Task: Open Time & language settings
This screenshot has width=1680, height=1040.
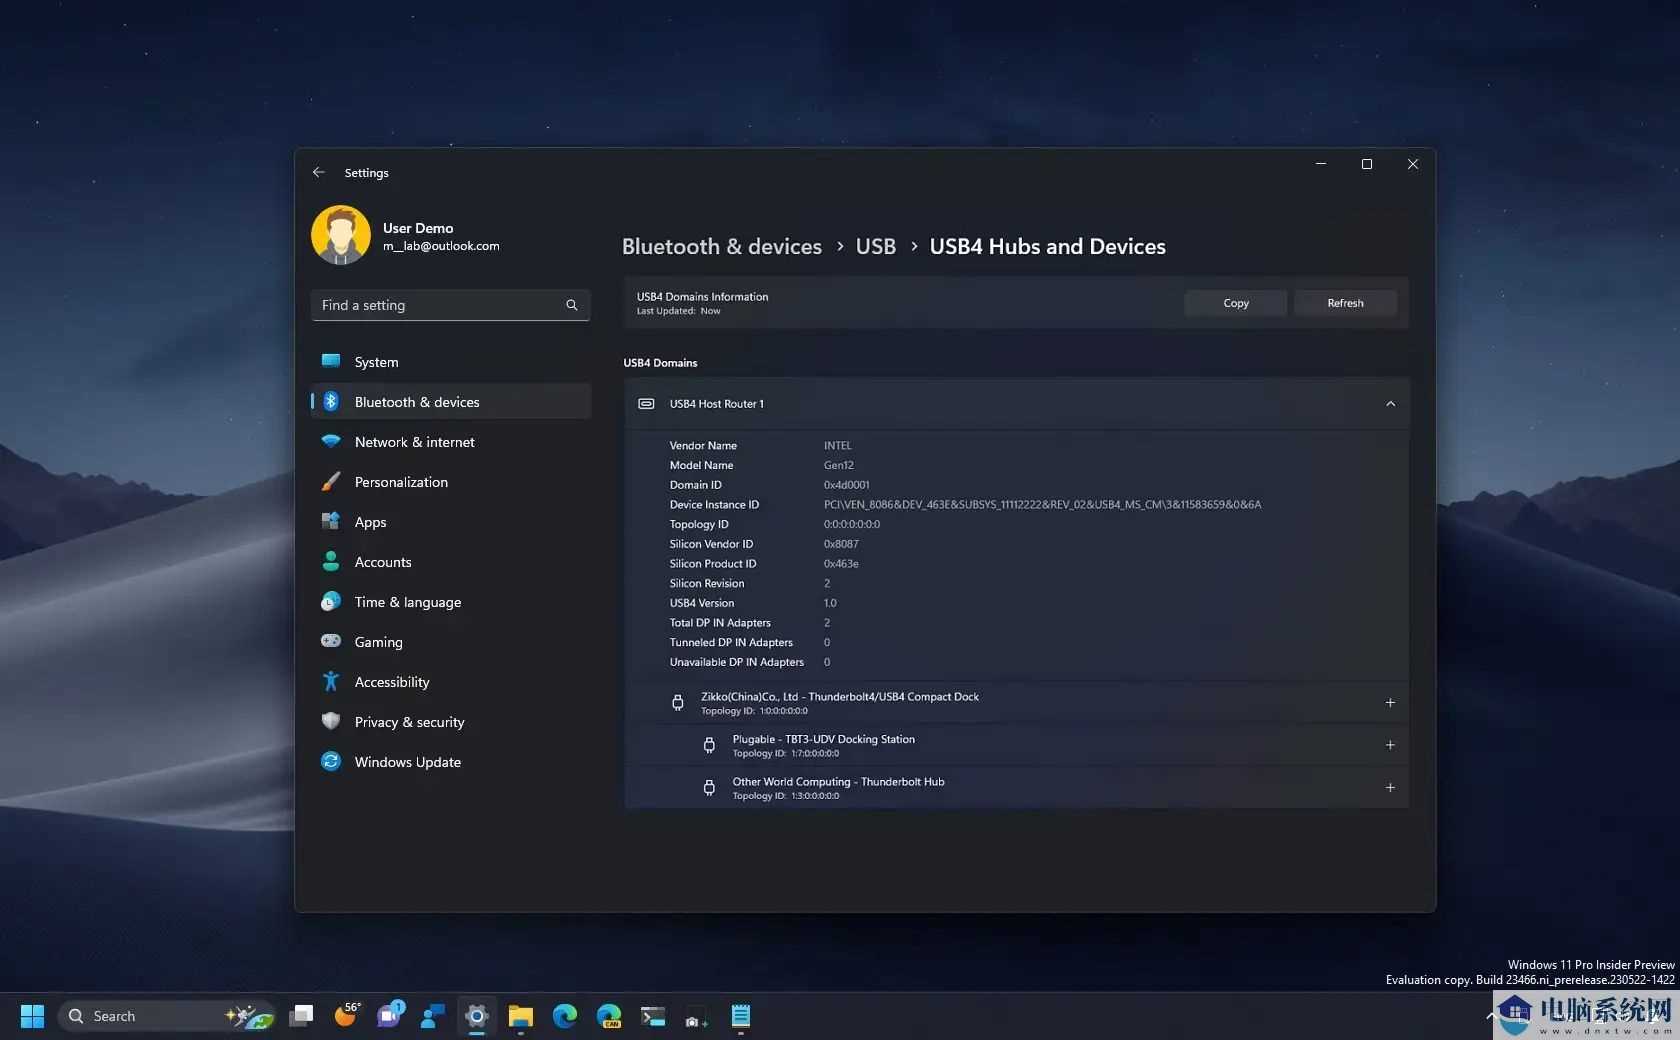Action: point(451,602)
